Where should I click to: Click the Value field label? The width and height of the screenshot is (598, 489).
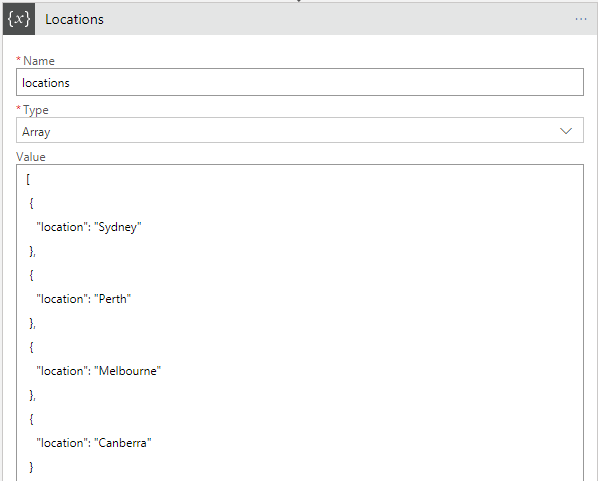pos(31,157)
